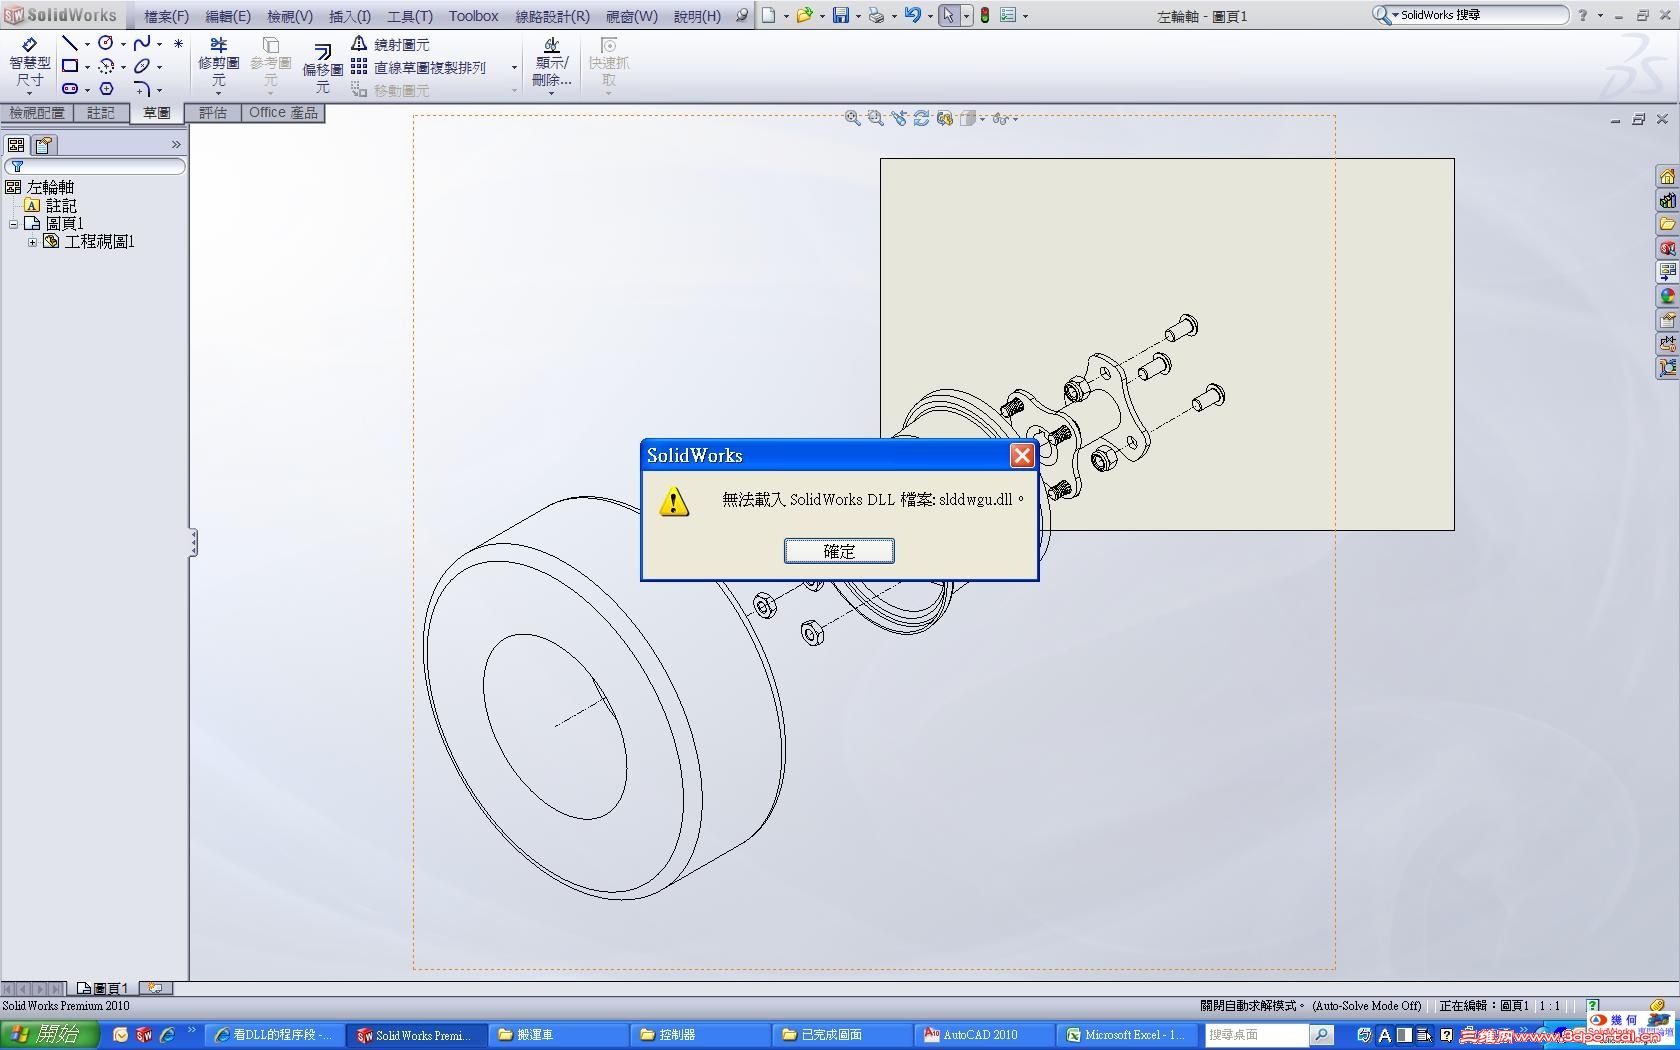1680x1050 pixels.
Task: Open the 檔案(F) menu
Action: pyautogui.click(x=166, y=16)
